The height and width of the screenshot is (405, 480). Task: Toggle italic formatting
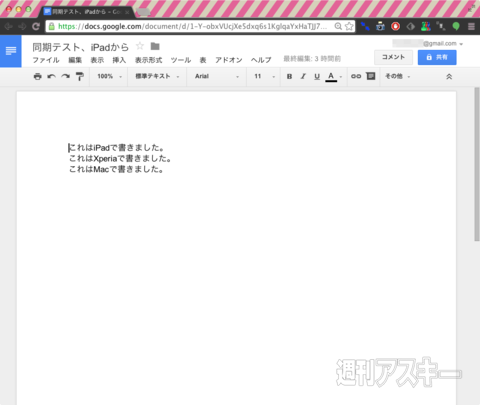pyautogui.click(x=303, y=76)
